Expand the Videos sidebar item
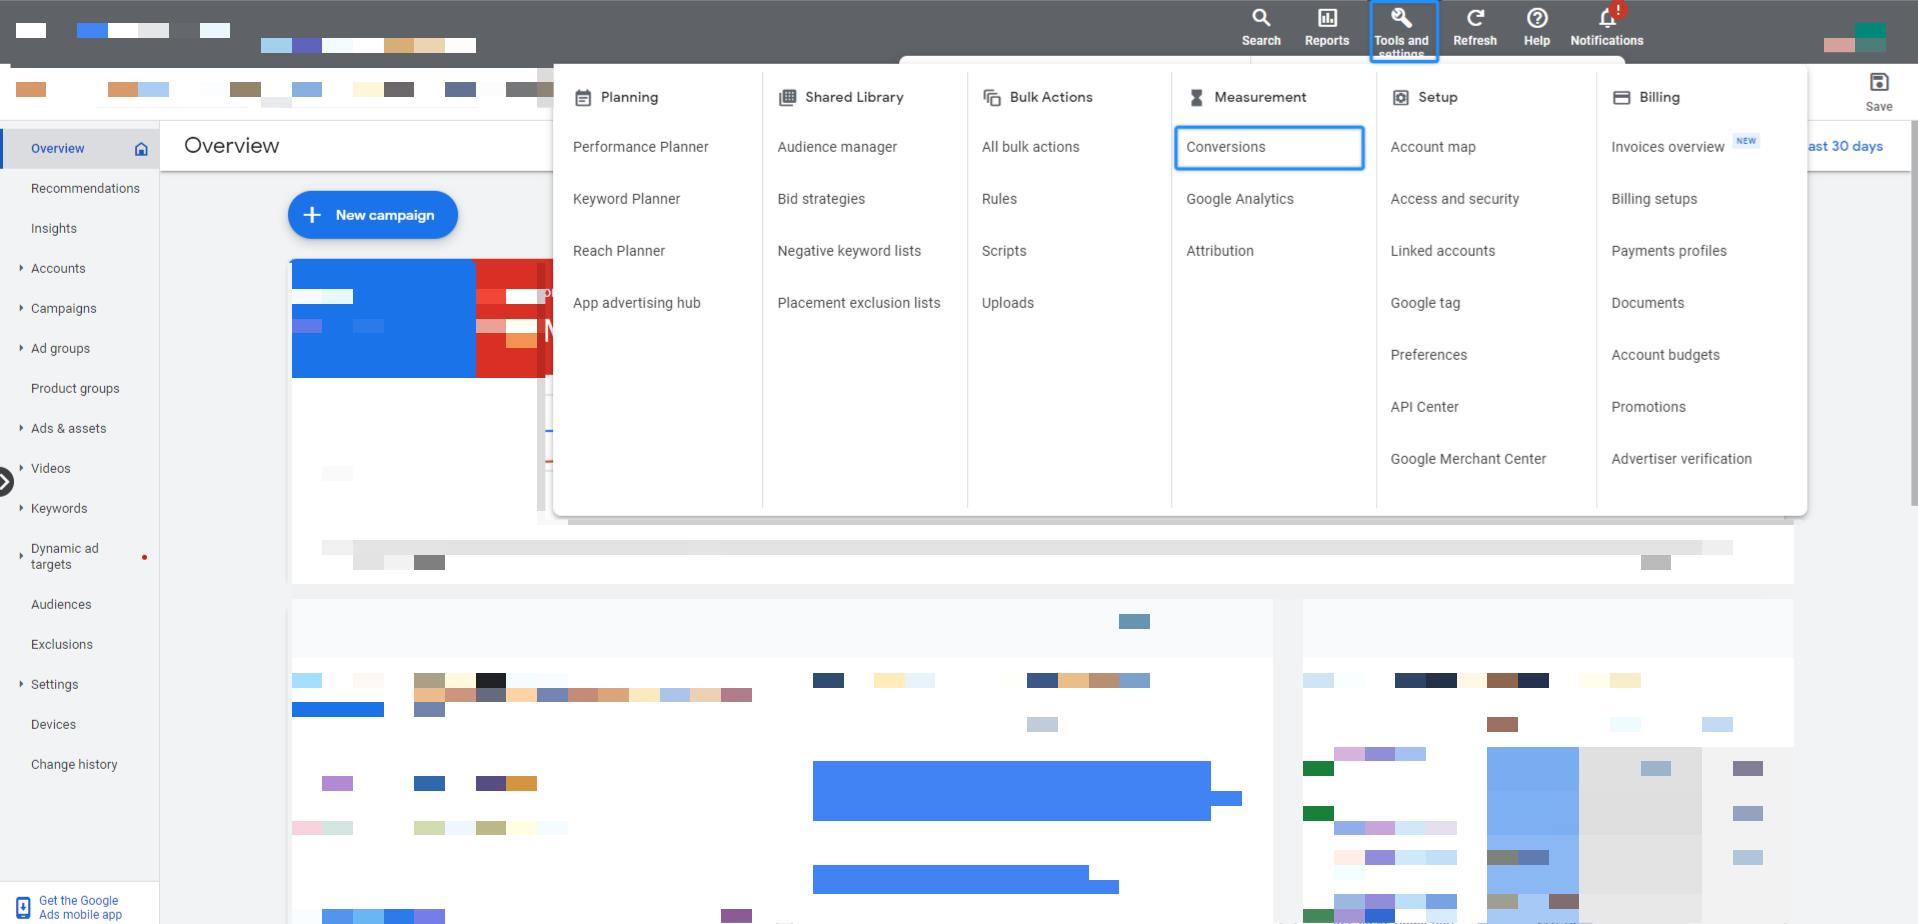Screen dimensions: 1918x924 21,468
